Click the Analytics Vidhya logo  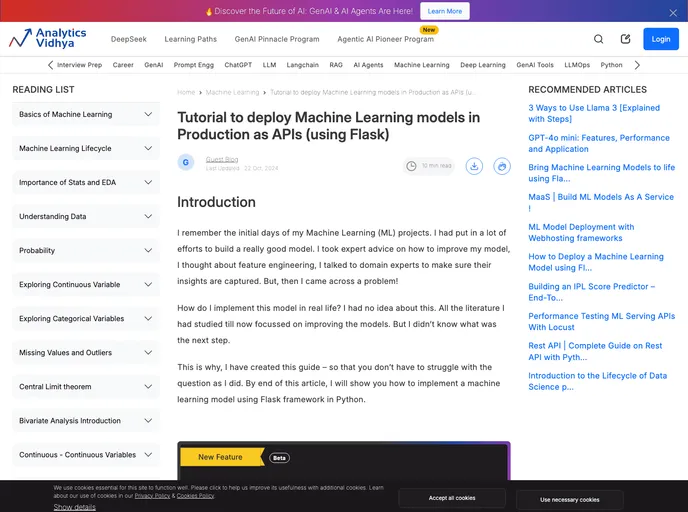tap(47, 38)
